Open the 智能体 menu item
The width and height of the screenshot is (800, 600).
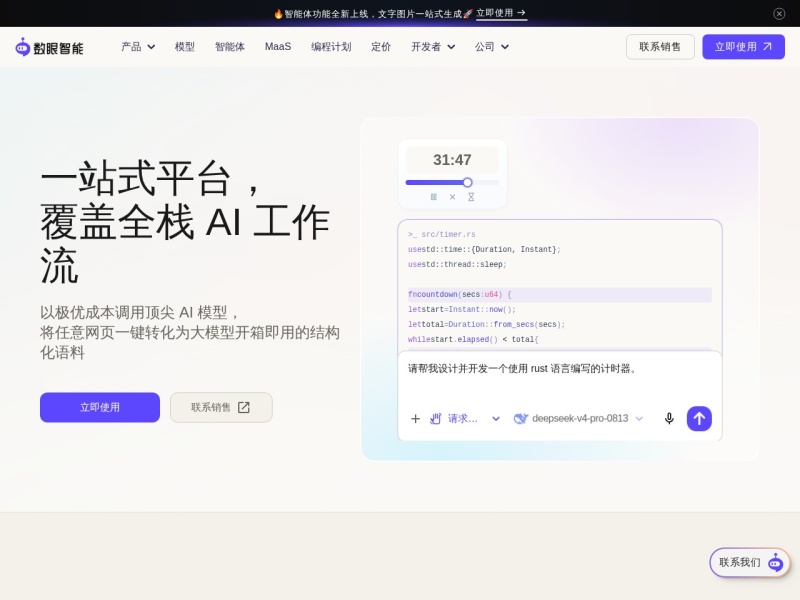click(x=230, y=47)
